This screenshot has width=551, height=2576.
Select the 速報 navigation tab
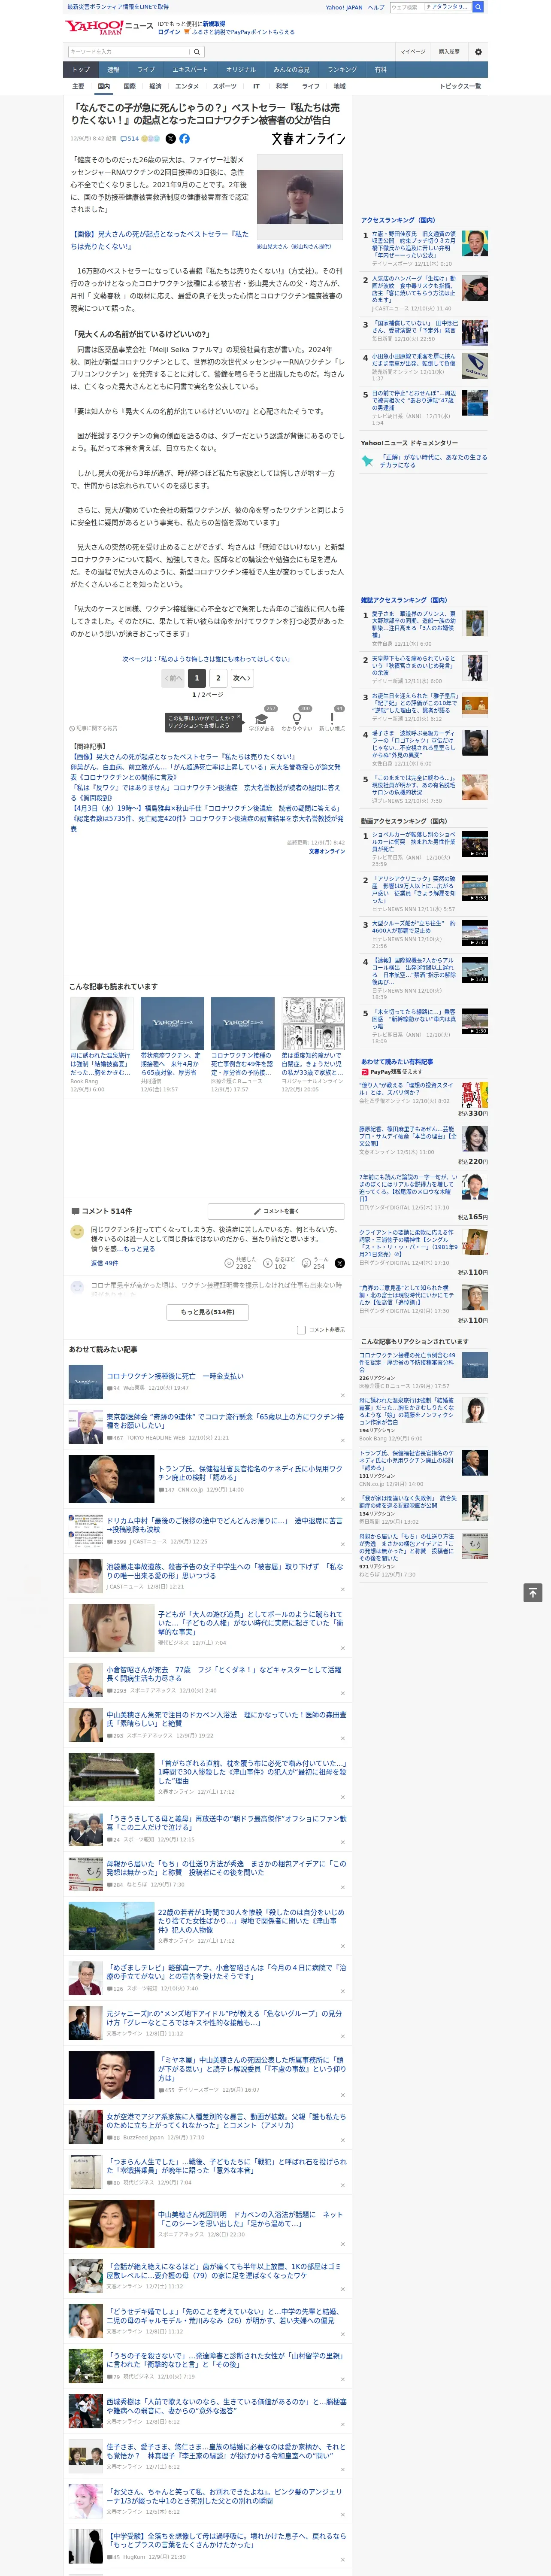click(x=113, y=70)
